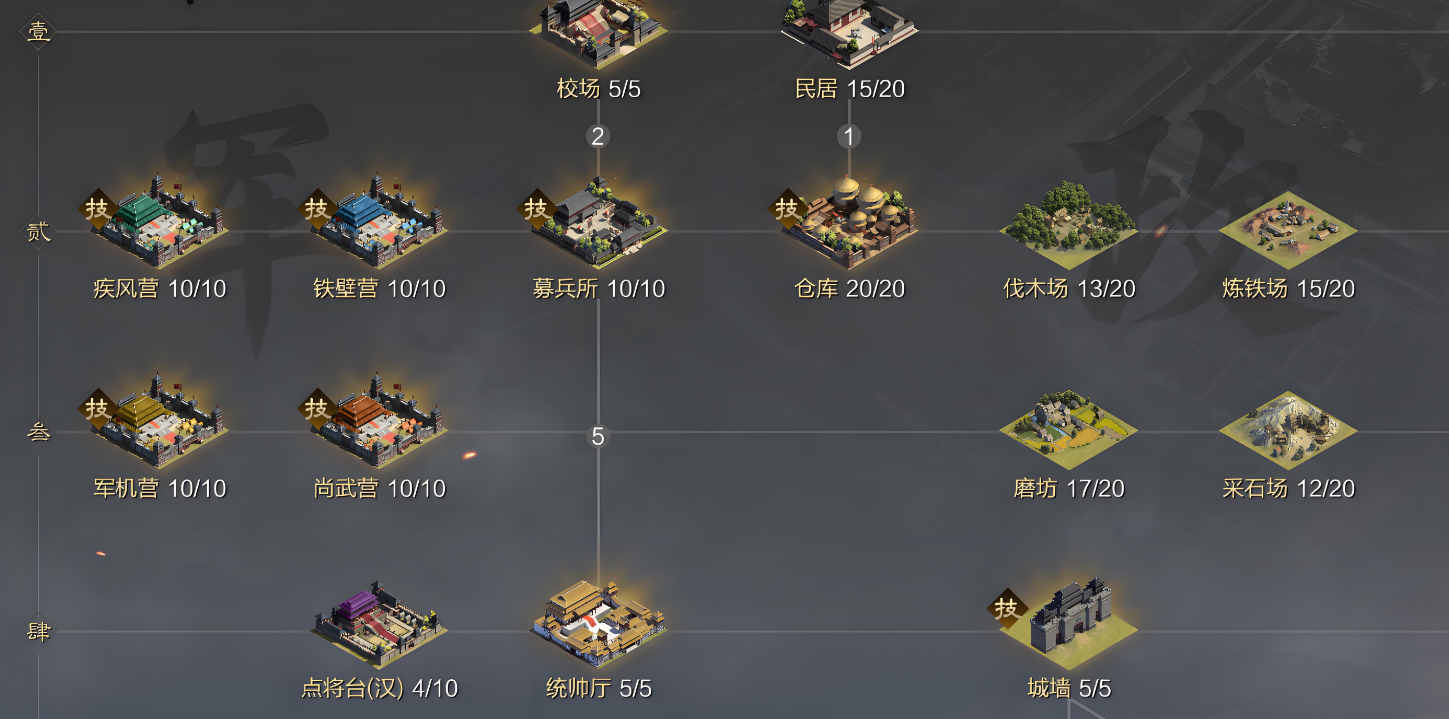The width and height of the screenshot is (1449, 719).
Task: Click the 技 badge on 城墙
Action: tap(1007, 608)
